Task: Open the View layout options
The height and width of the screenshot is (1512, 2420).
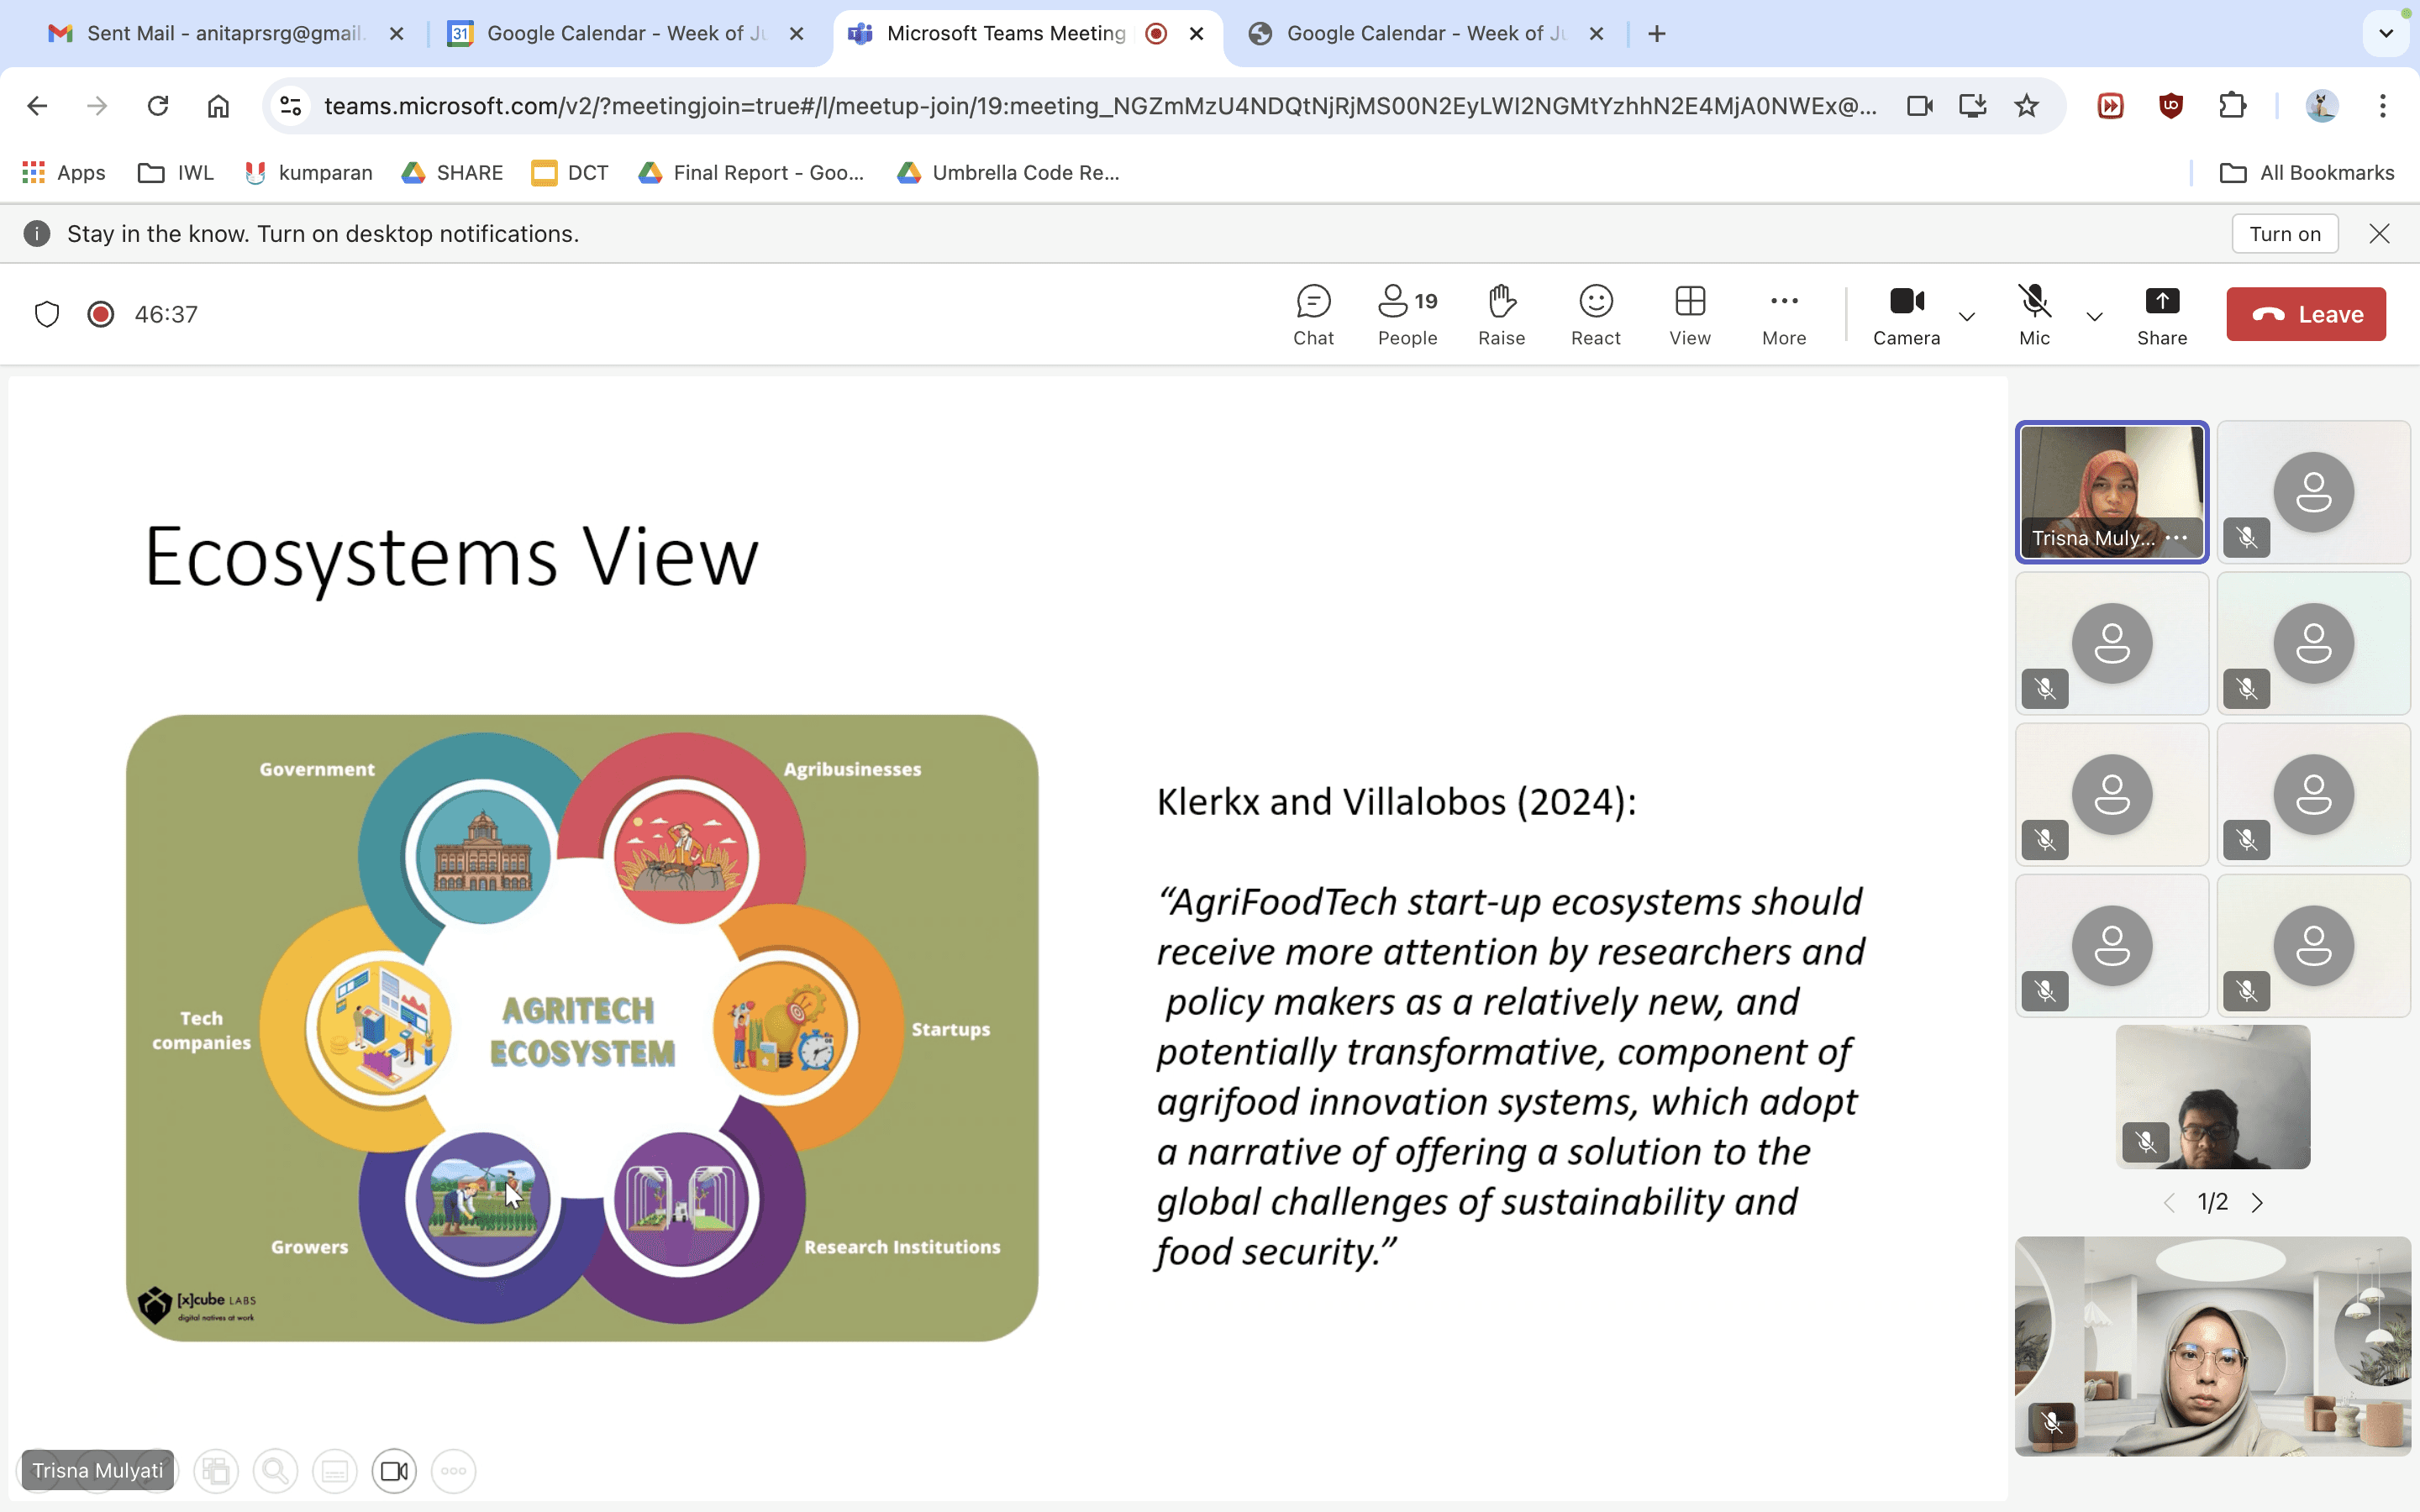Action: [x=1689, y=315]
